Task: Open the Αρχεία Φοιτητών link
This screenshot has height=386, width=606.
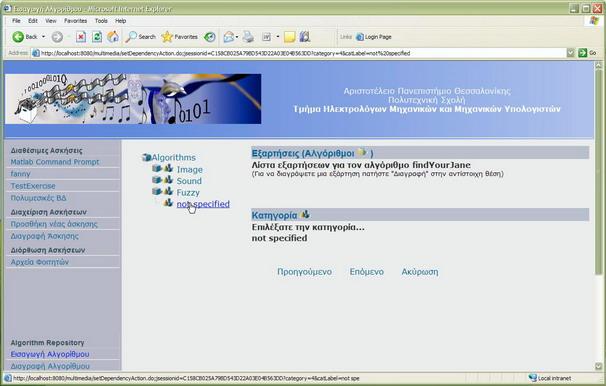Action: 39,262
